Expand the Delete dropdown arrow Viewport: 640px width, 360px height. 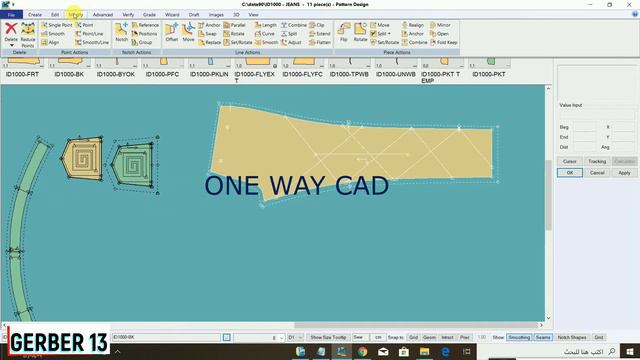[x=11, y=45]
